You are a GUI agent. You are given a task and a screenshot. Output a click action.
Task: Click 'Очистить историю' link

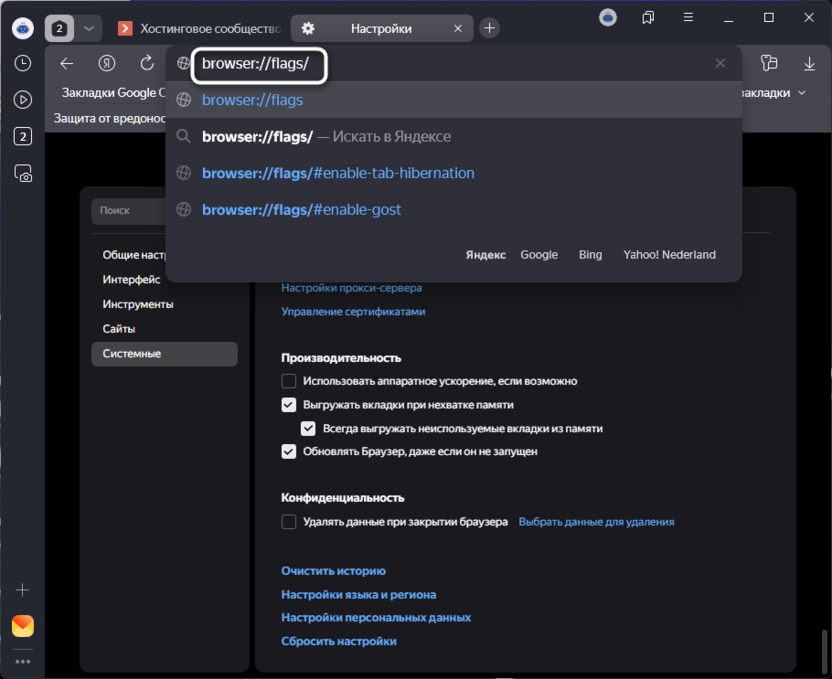click(x=333, y=571)
